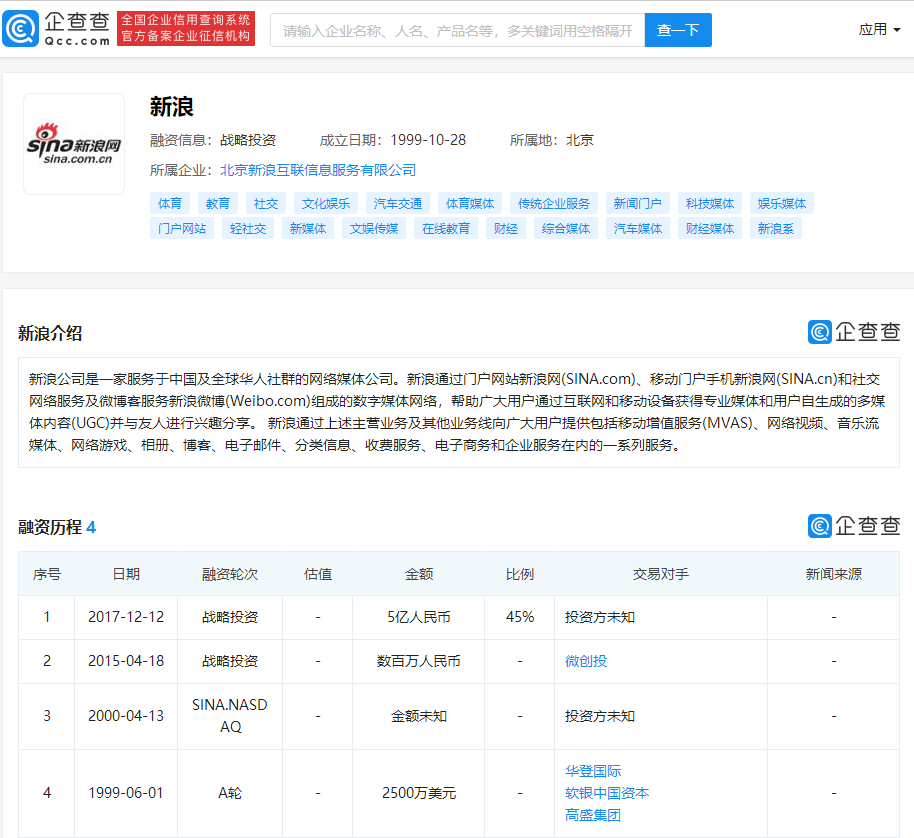Select the 文化娱乐 tag
Image resolution: width=914 pixels, height=838 pixels.
pos(326,203)
